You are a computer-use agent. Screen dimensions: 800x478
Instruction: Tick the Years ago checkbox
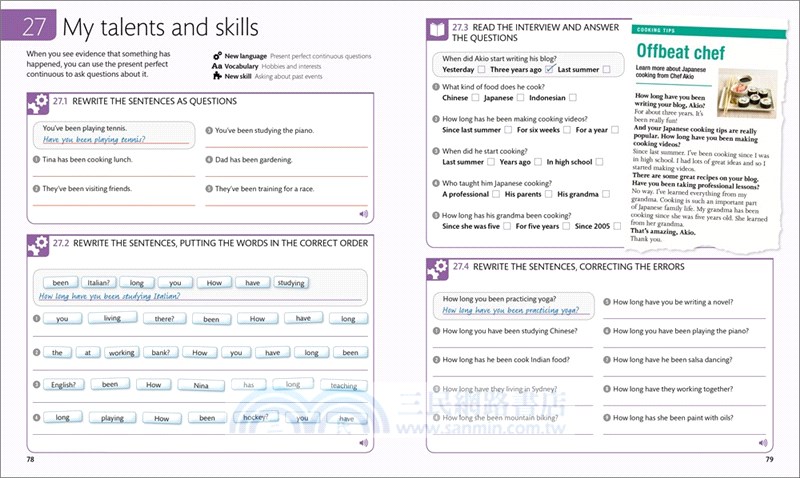click(x=538, y=162)
